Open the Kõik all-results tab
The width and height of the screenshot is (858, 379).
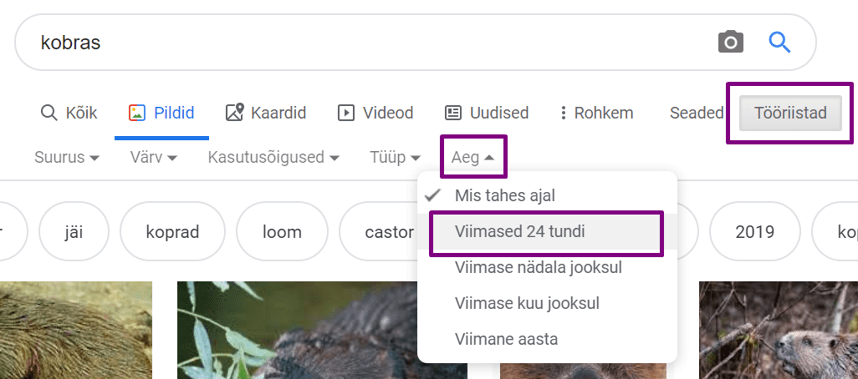(x=69, y=113)
